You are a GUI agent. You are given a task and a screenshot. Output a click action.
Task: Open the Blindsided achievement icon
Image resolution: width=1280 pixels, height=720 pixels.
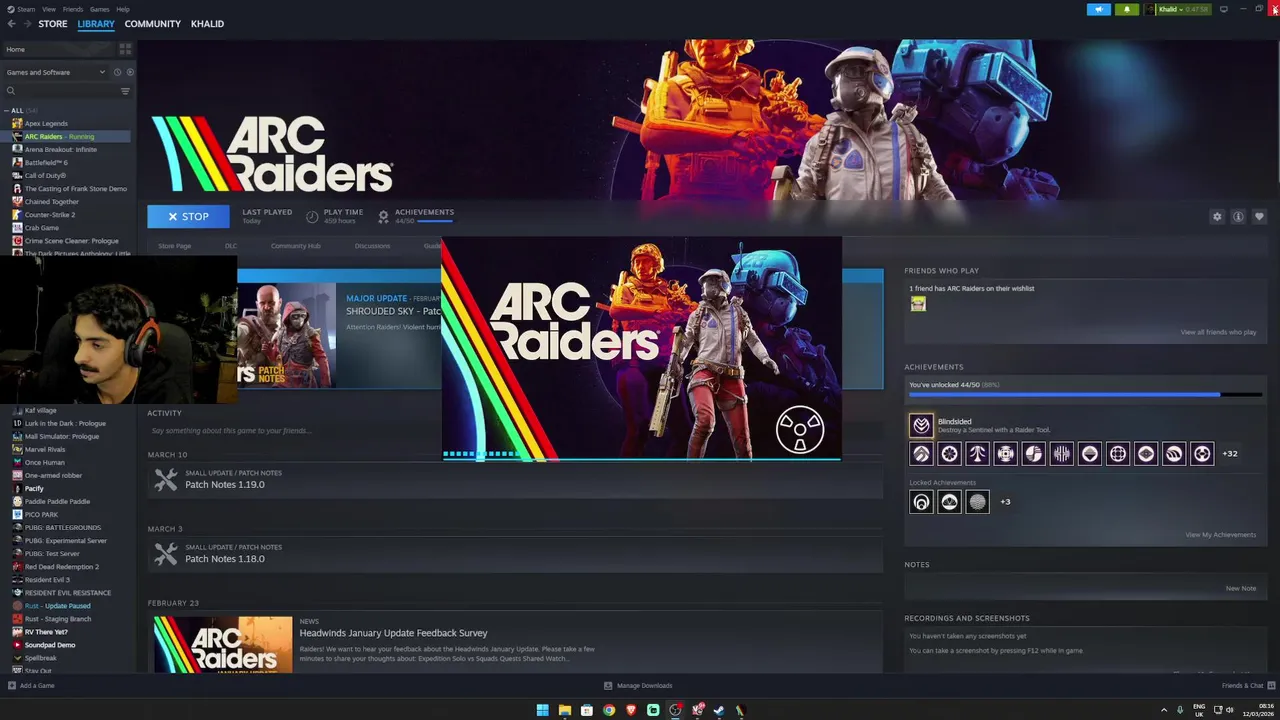(921, 425)
